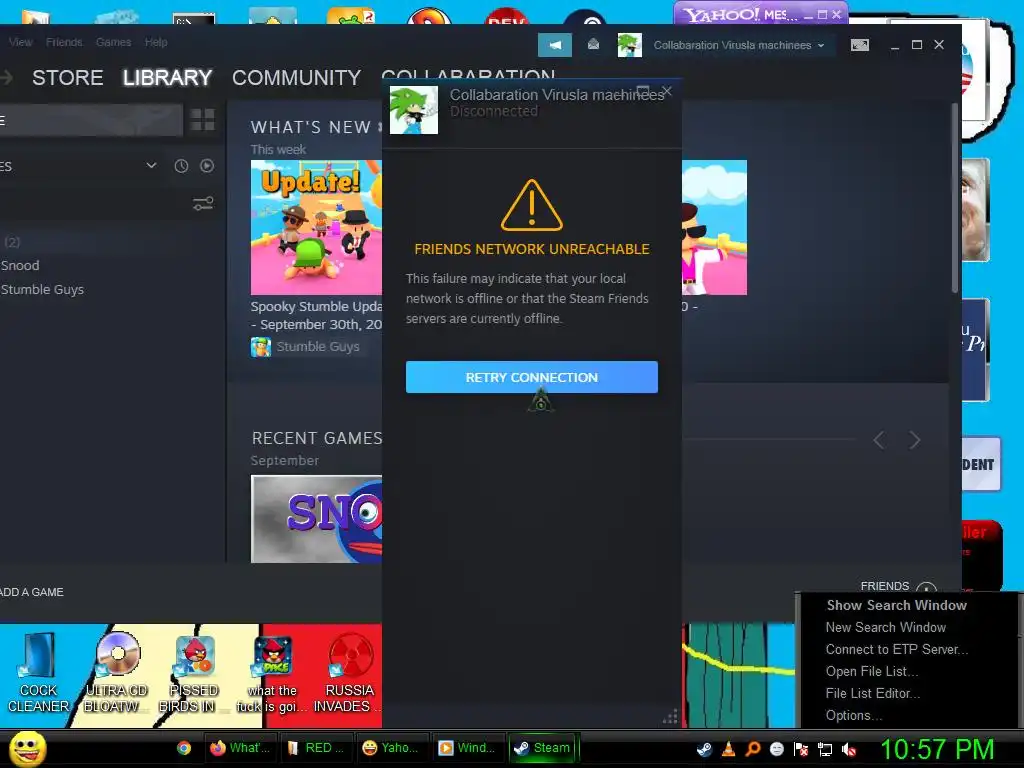Choose Options in the tray context menu
Screen dimensions: 1024x768
coord(854,716)
